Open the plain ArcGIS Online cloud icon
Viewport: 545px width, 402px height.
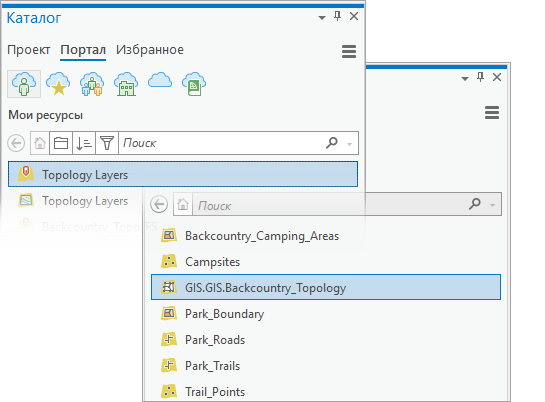160,81
